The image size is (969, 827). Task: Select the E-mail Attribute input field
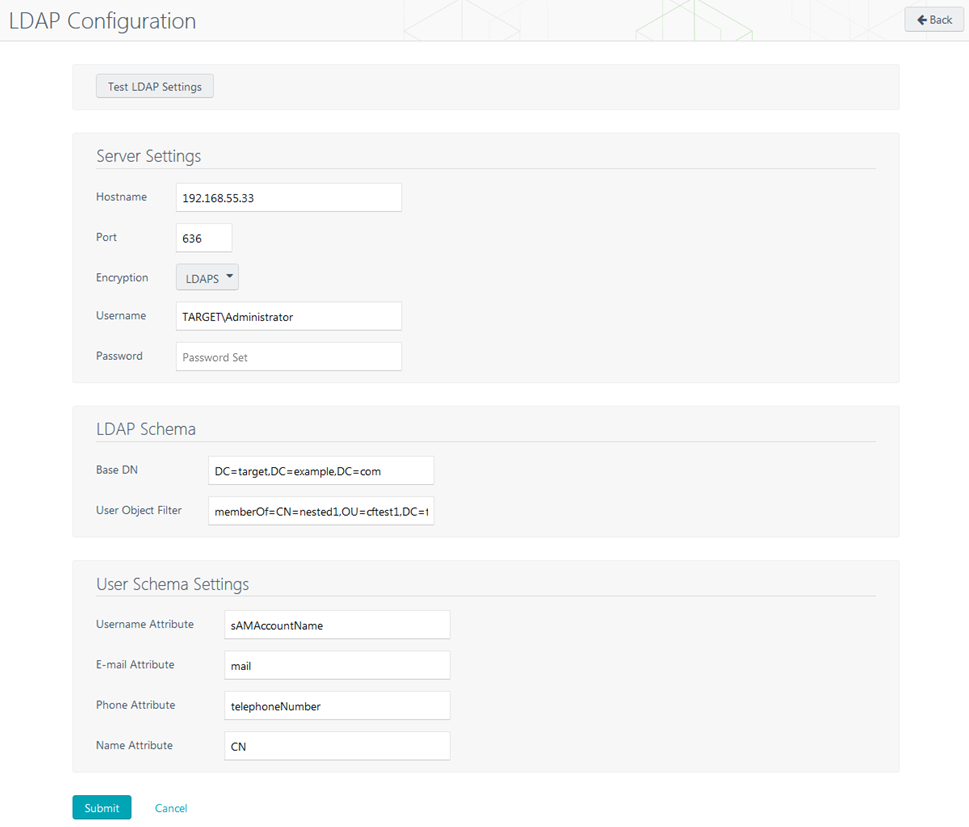coord(337,665)
